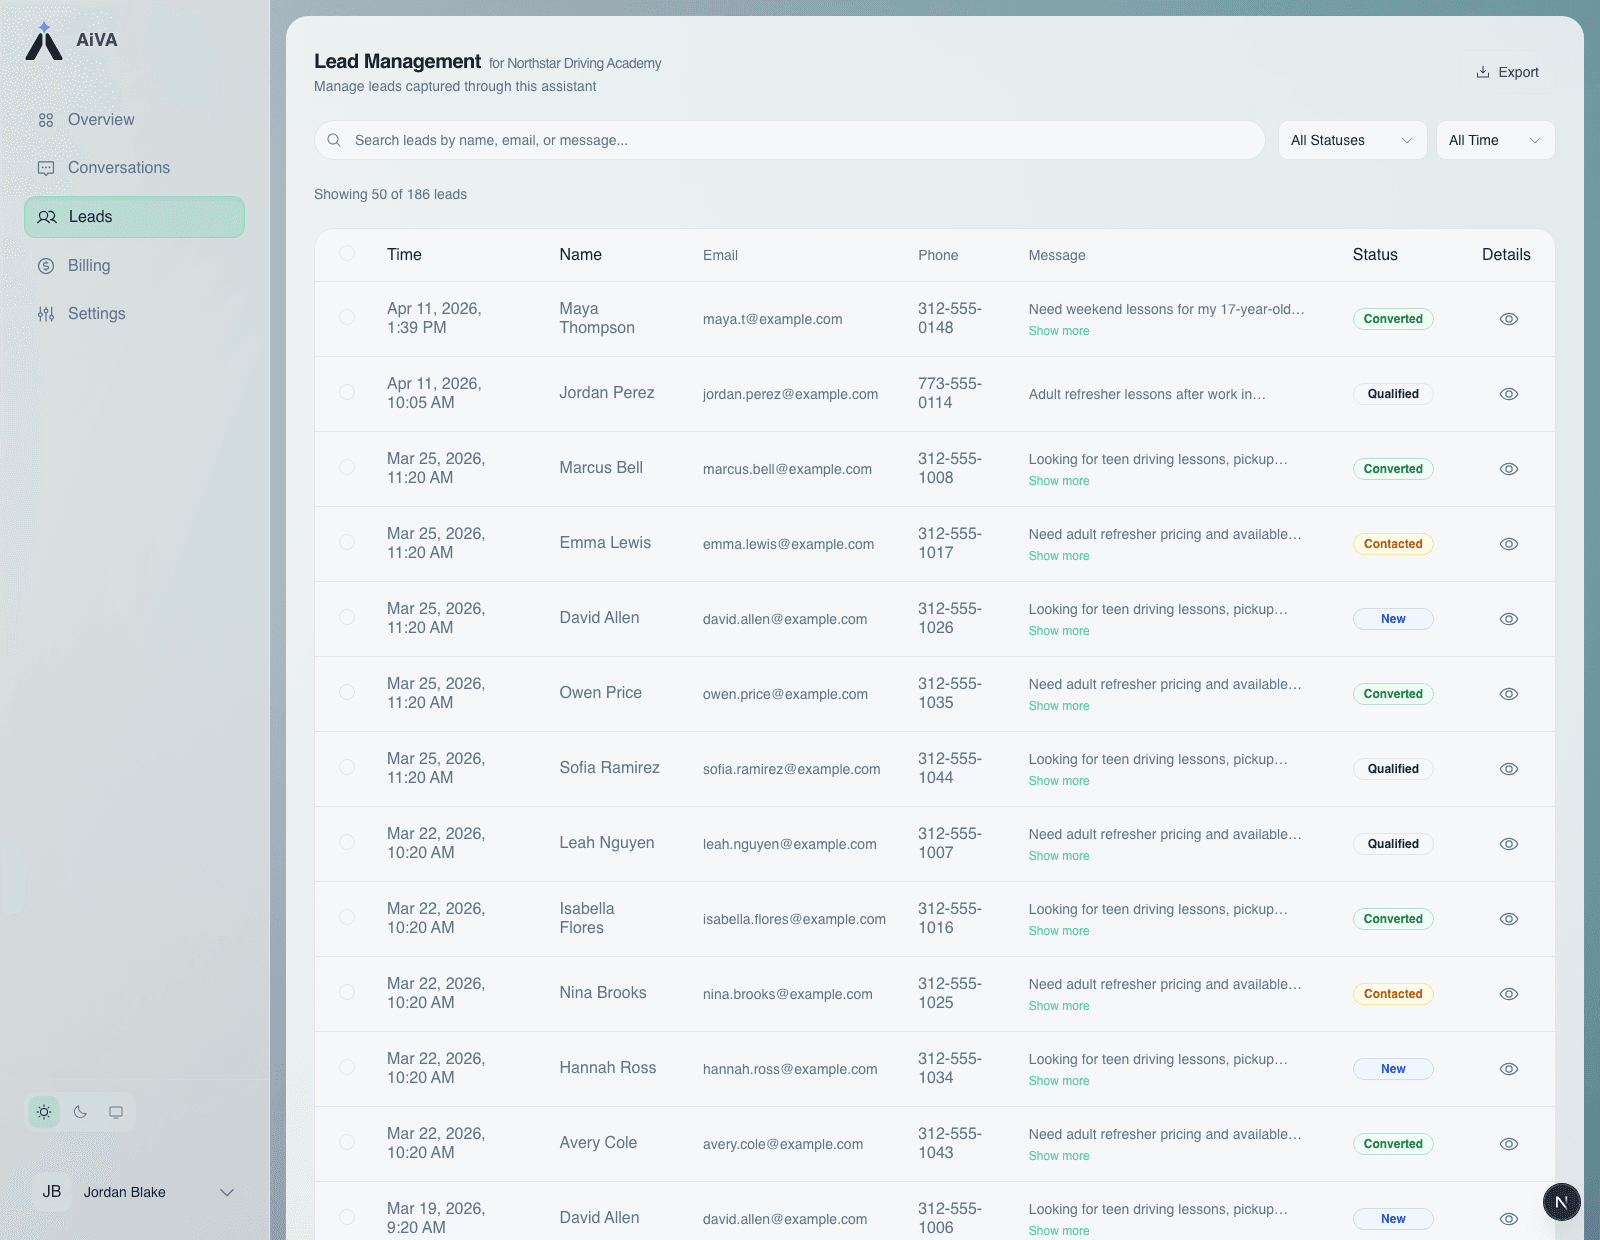Select the checkbox for Maya Thompson's lead
This screenshot has height=1240, width=1600.
(x=347, y=318)
